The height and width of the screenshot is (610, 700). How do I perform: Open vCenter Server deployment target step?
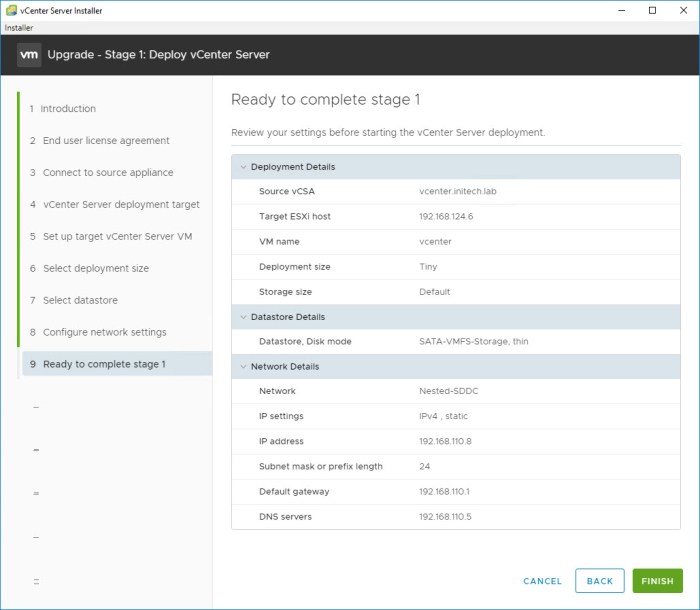tap(120, 205)
